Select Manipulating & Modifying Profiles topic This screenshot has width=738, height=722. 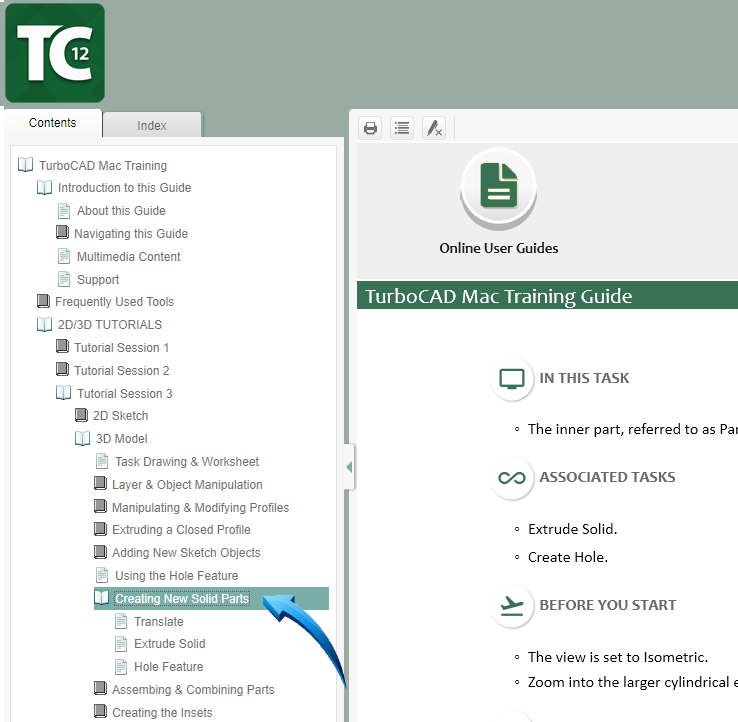tap(201, 508)
